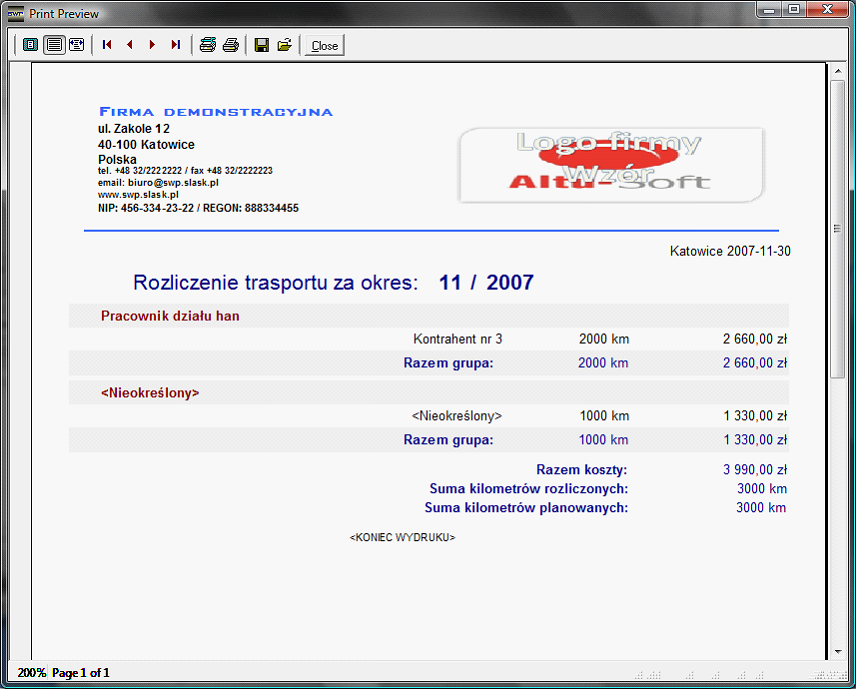857x690 pixels.
Task: Maximize the Print Preview window
Action: (x=794, y=10)
